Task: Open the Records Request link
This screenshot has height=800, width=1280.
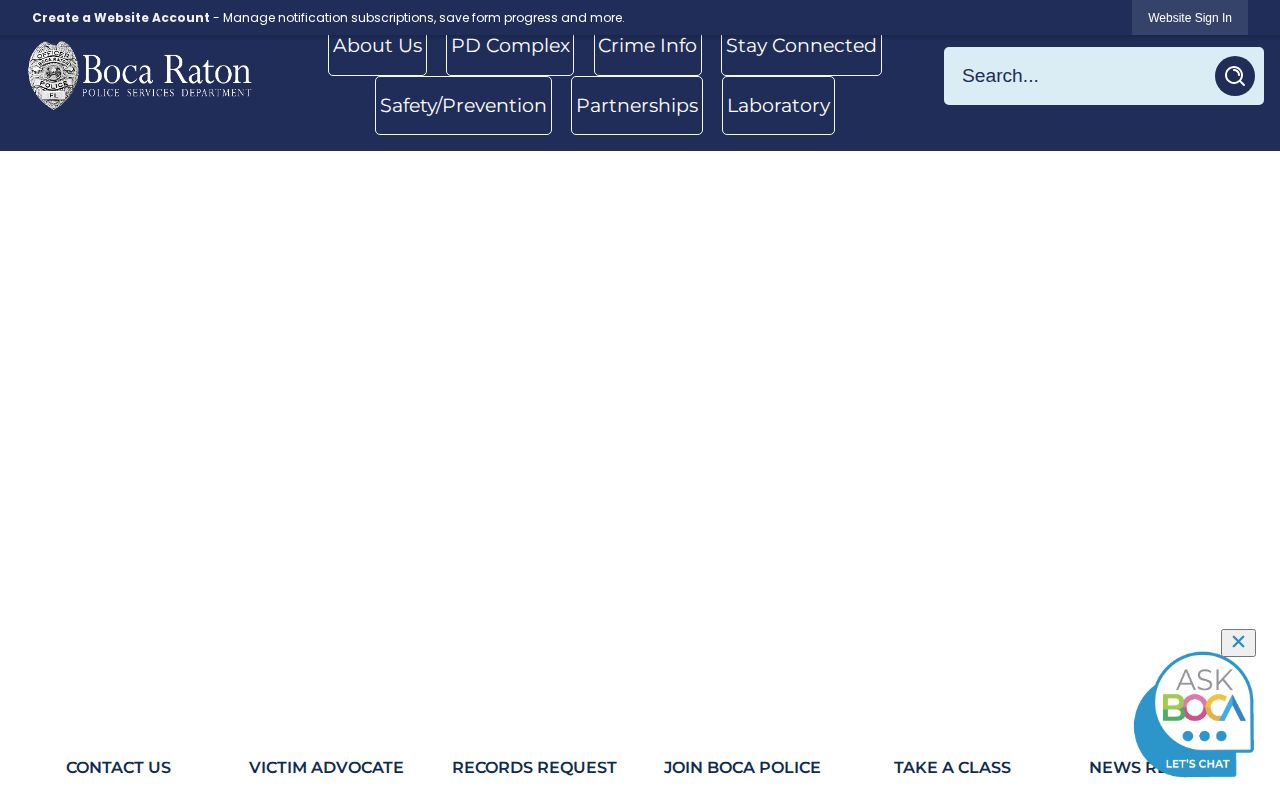Action: (534, 768)
